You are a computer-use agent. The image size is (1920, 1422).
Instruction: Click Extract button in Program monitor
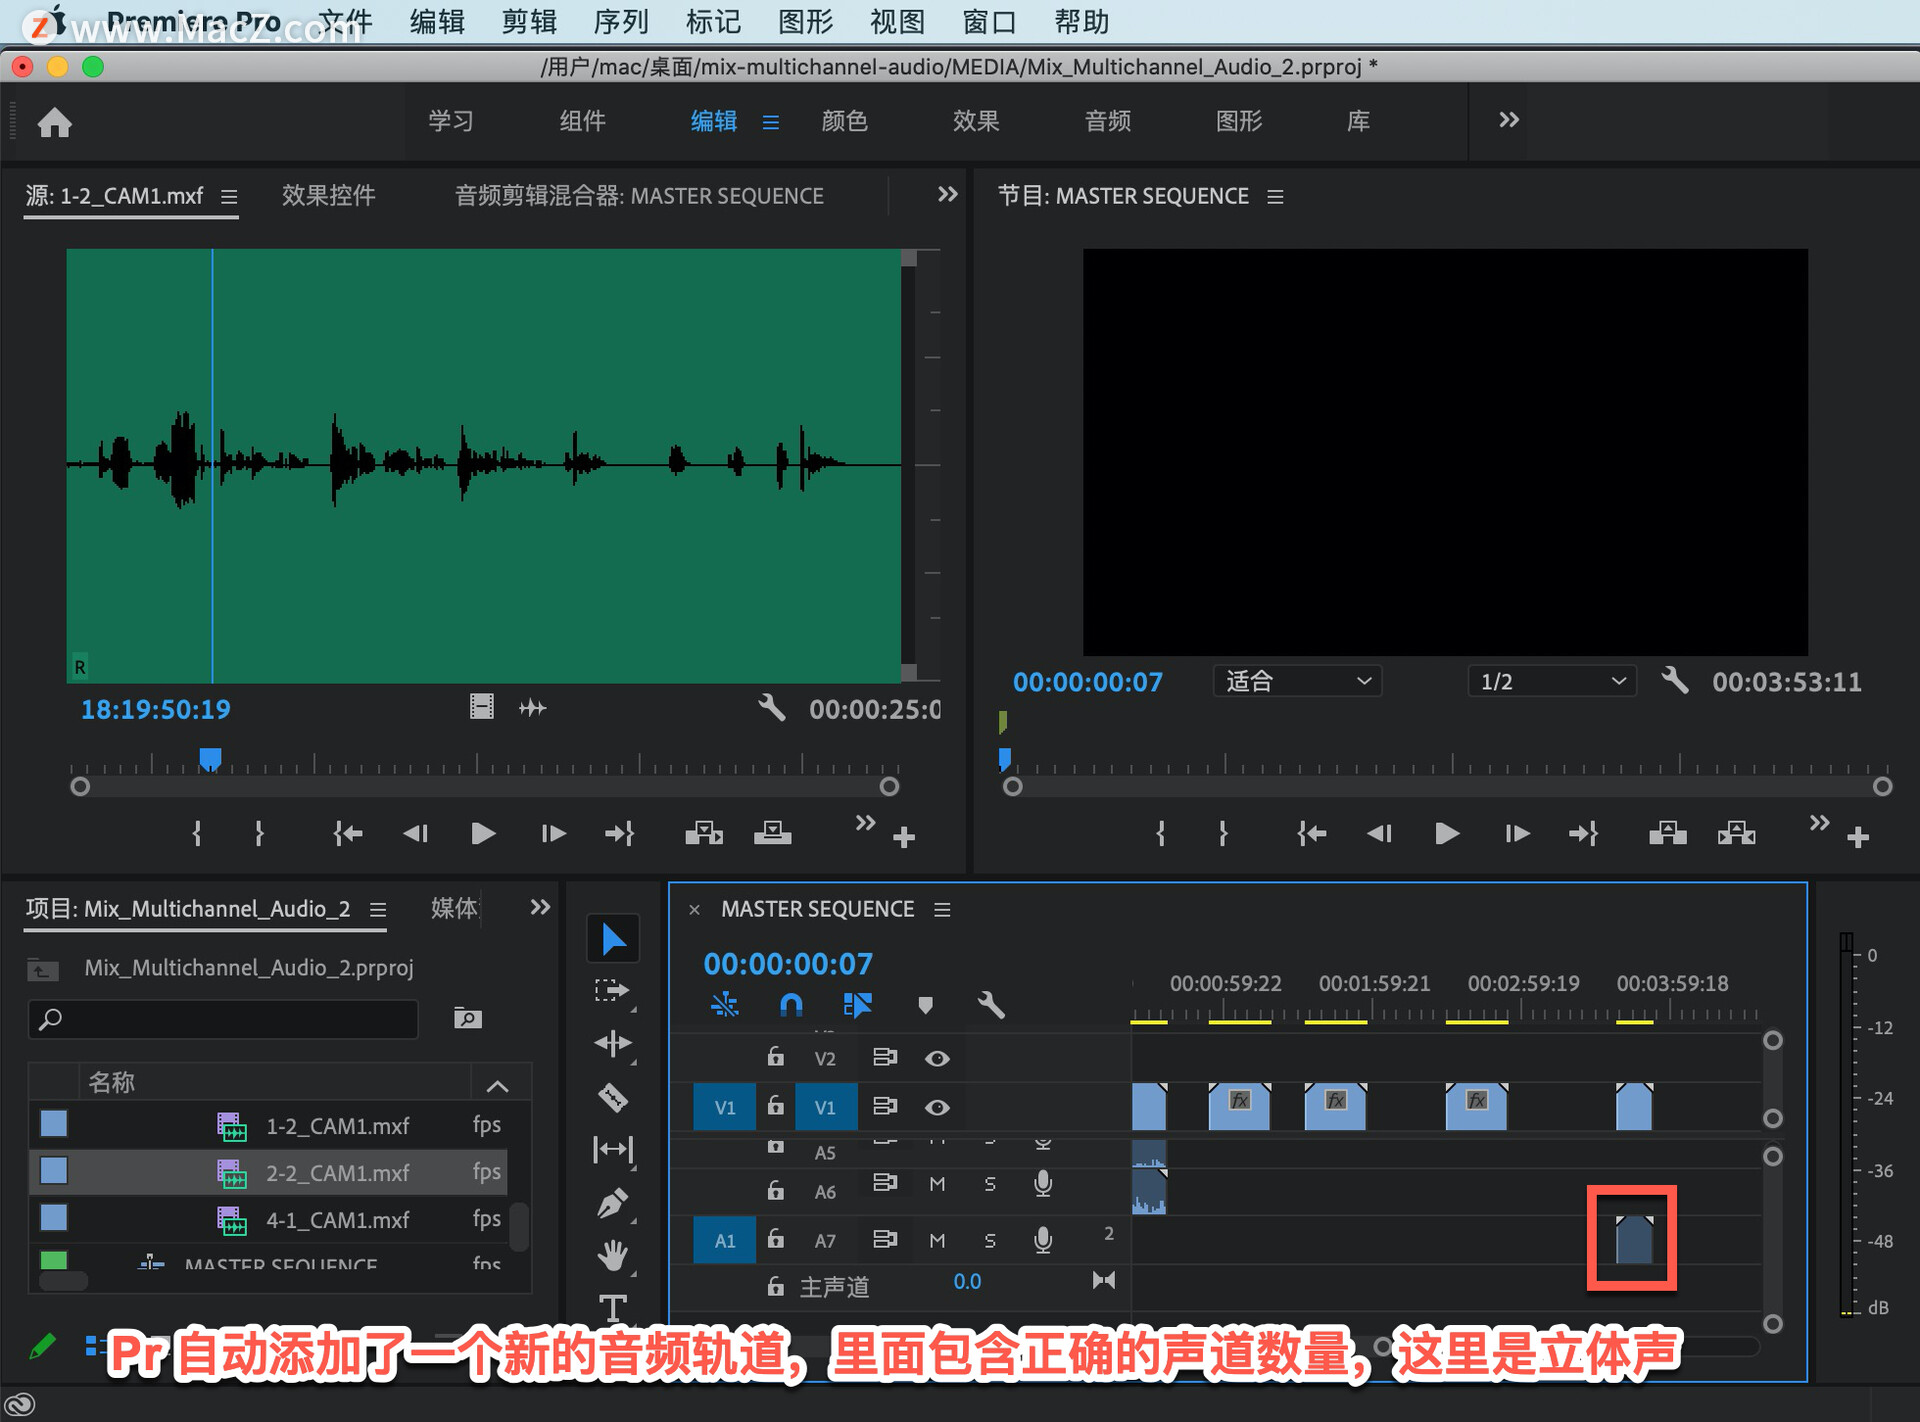tap(1737, 833)
